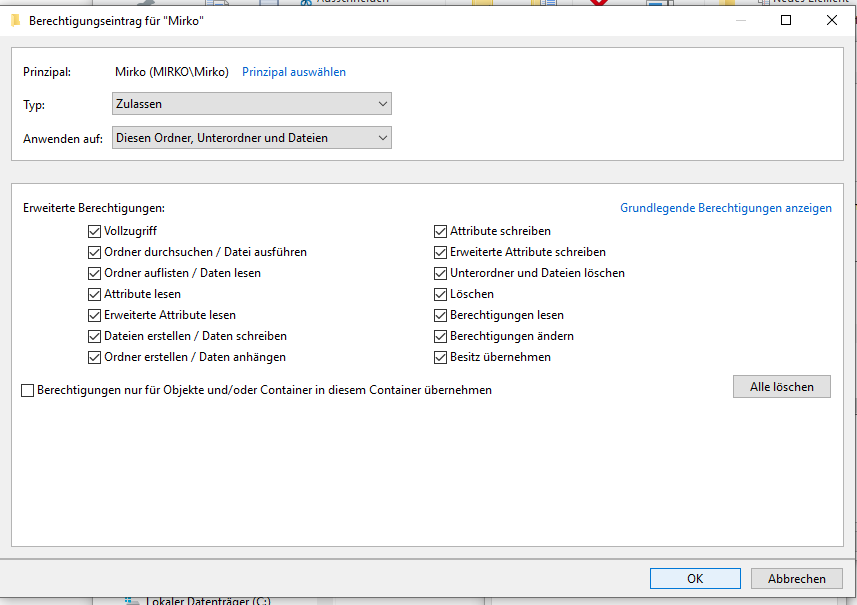857x605 pixels.
Task: Click the principal name Mirko (MIRKO\Mirko)
Action: pyautogui.click(x=172, y=72)
